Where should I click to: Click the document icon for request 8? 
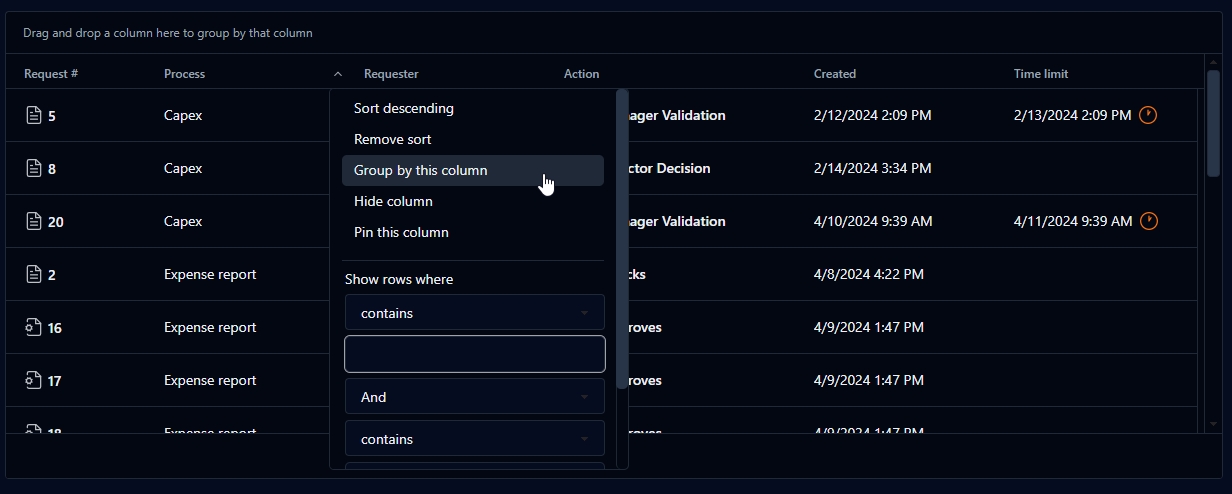click(34, 168)
